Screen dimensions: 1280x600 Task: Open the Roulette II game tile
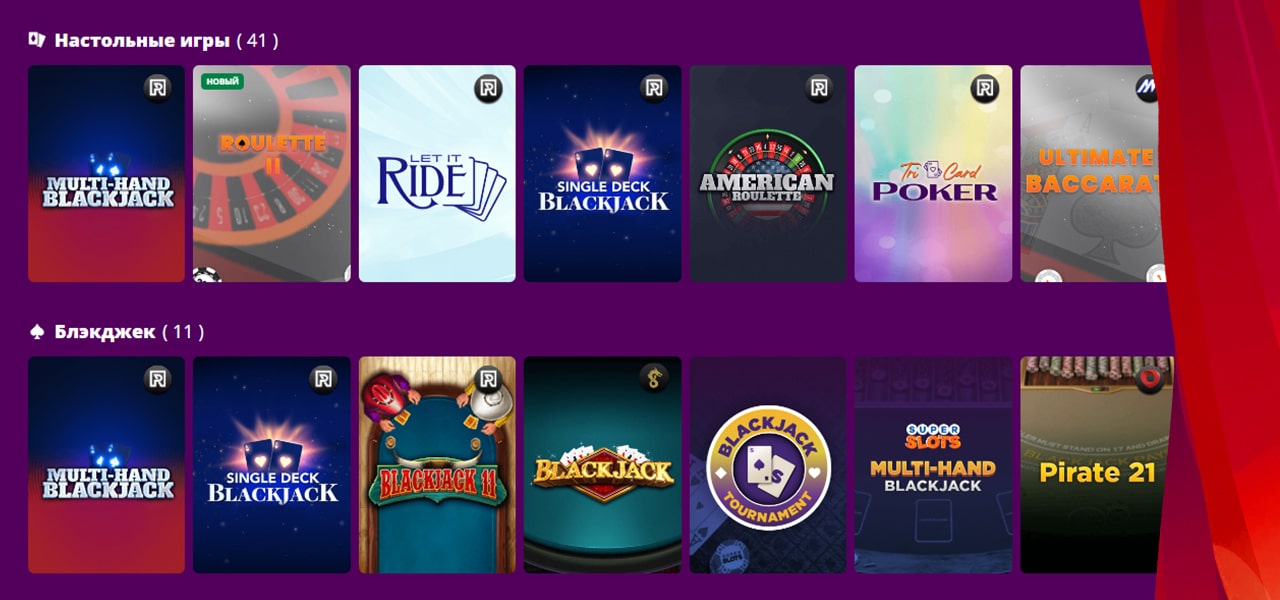[272, 174]
